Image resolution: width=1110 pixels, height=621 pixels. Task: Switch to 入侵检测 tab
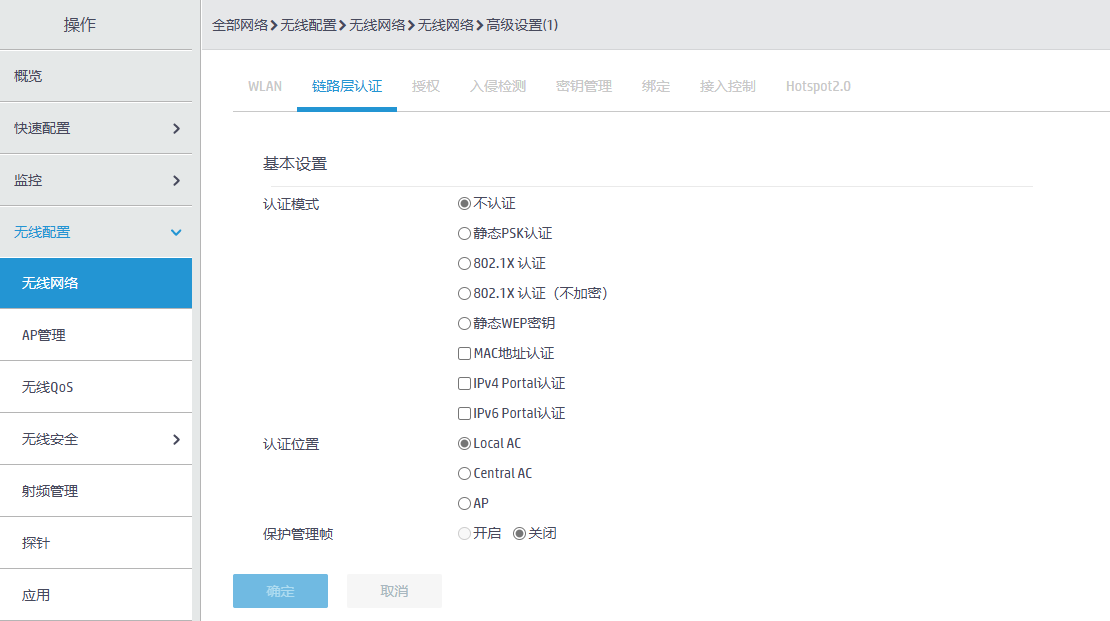click(498, 86)
